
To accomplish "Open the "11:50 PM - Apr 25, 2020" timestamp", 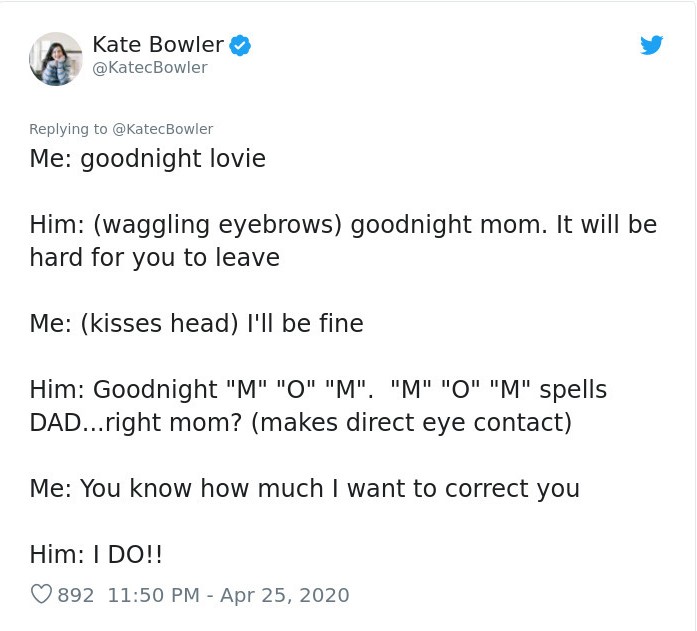I will point(228,595).
